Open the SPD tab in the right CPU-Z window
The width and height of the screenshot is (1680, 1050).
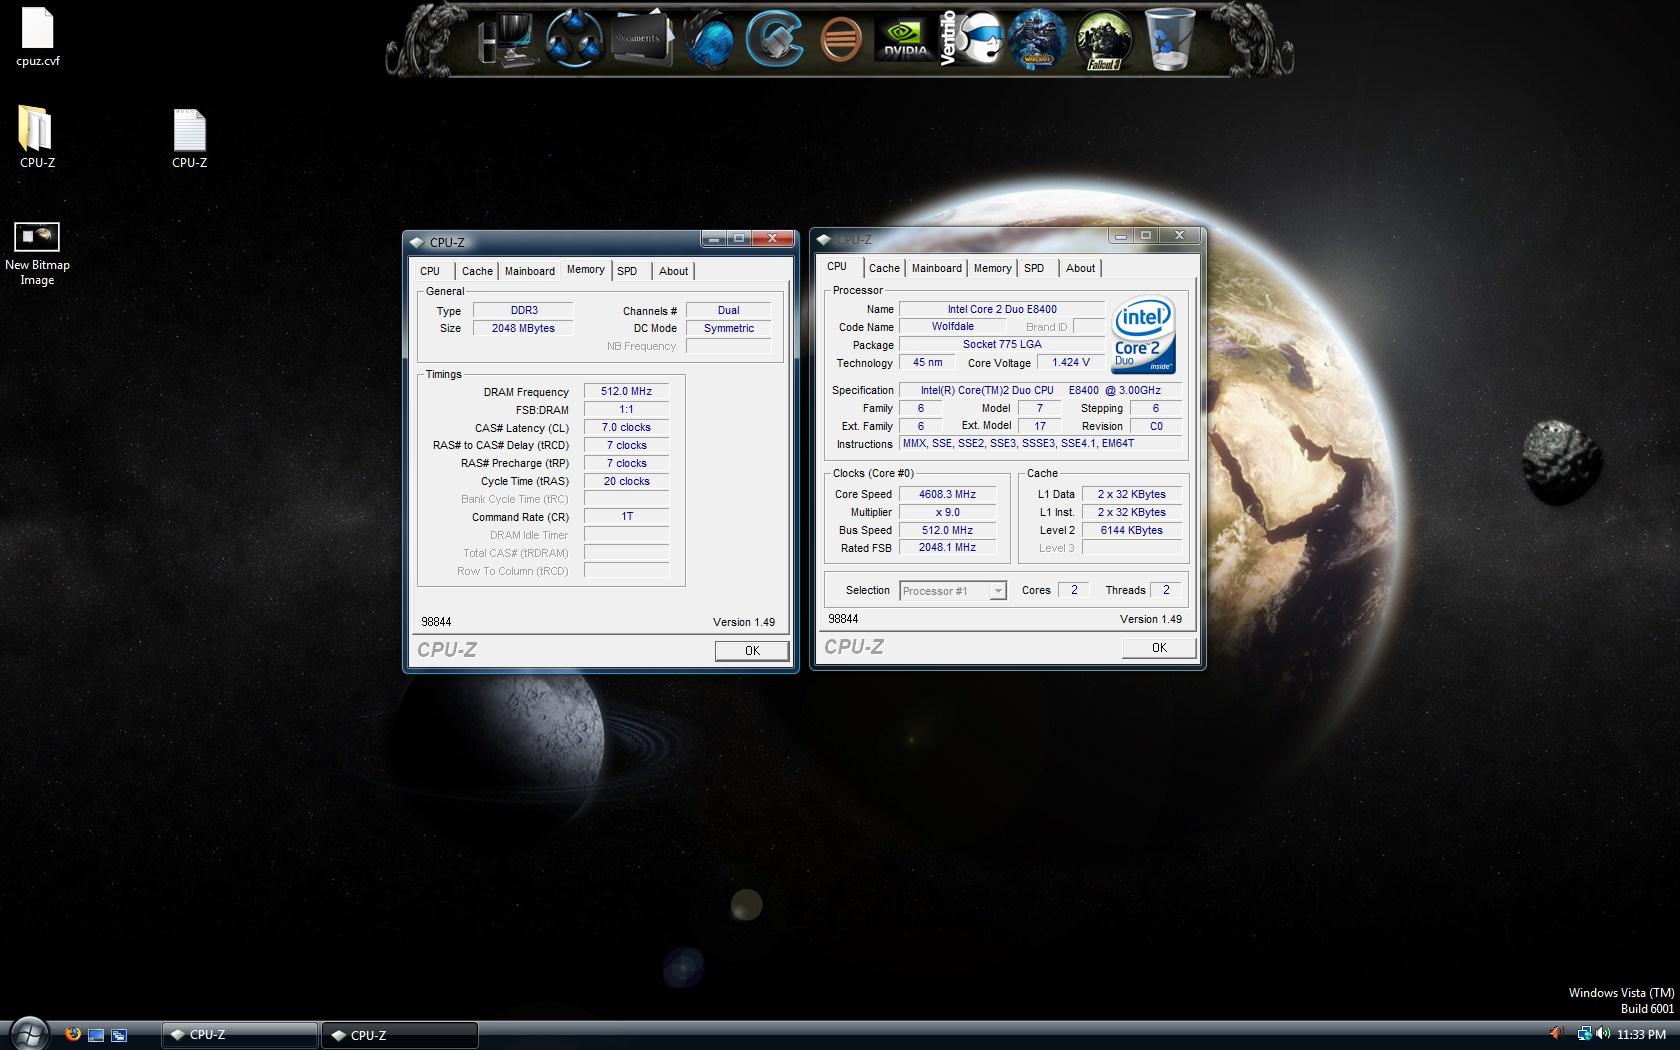[1034, 268]
